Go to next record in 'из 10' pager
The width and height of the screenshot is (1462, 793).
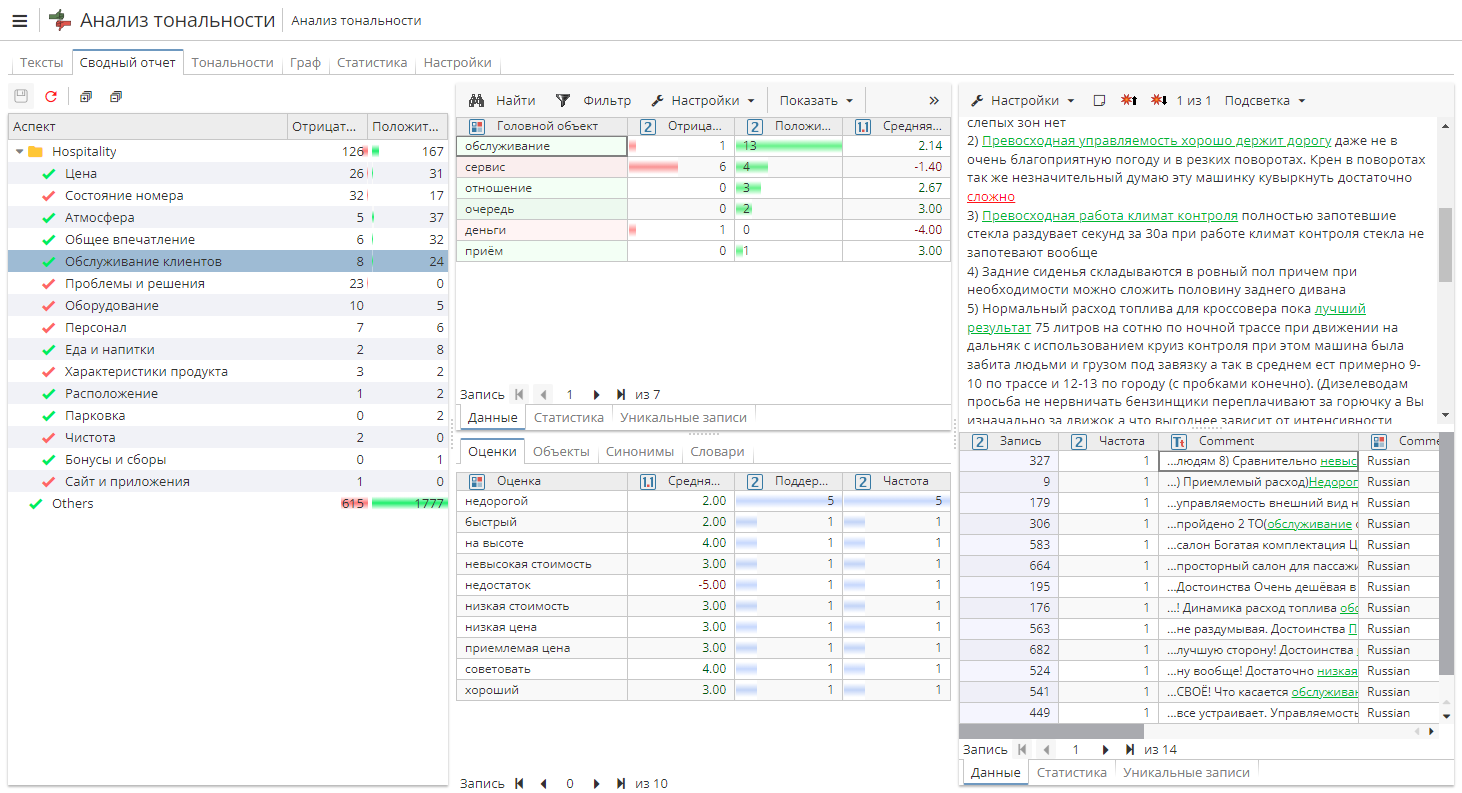[x=597, y=784]
